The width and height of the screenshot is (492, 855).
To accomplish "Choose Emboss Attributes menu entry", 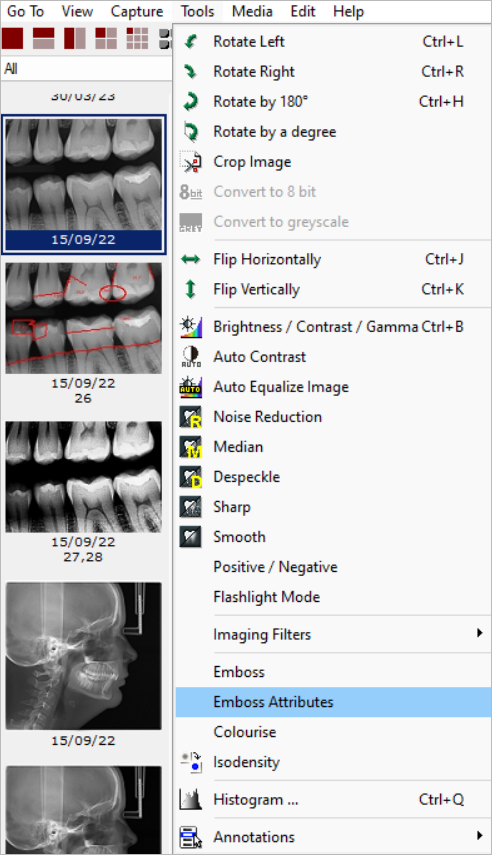I will pyautogui.click(x=333, y=702).
